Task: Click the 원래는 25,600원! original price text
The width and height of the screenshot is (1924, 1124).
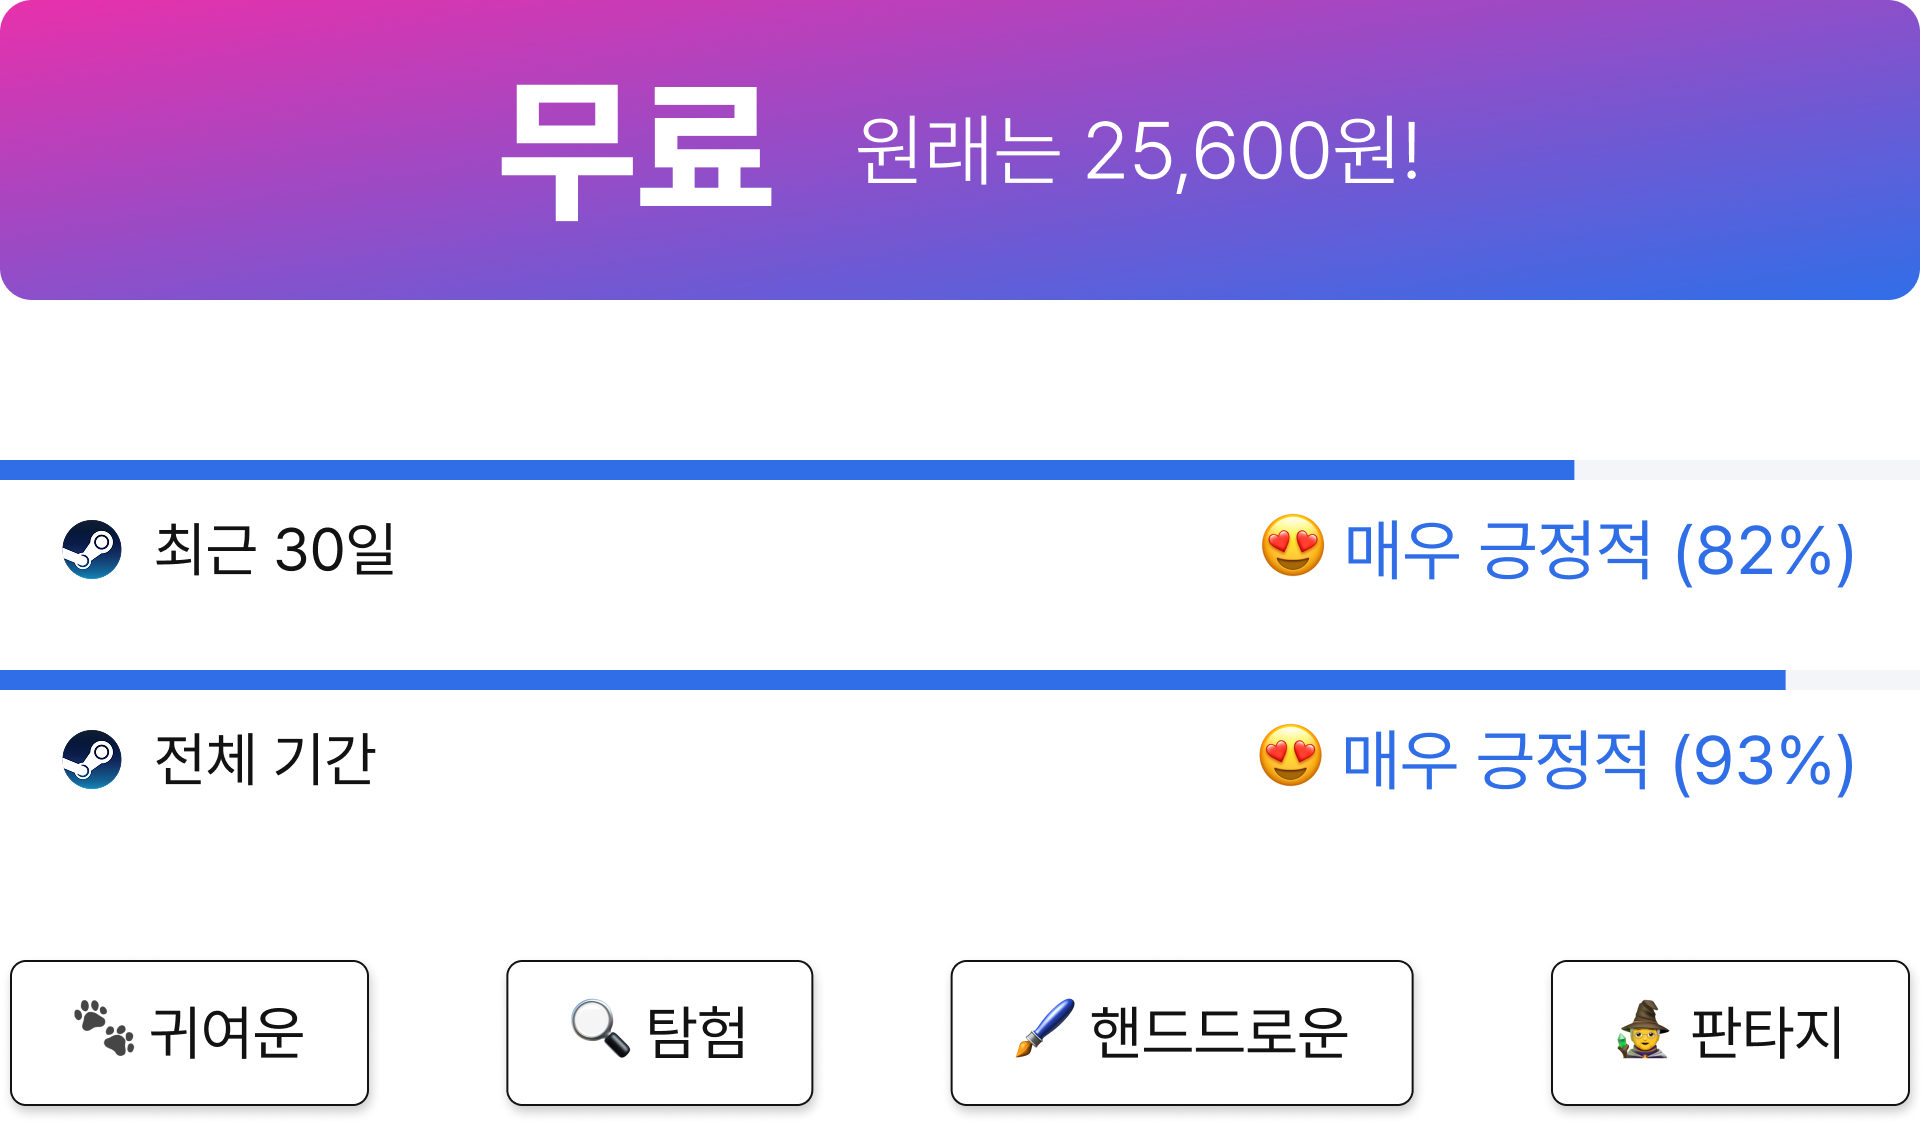Action: (1139, 151)
